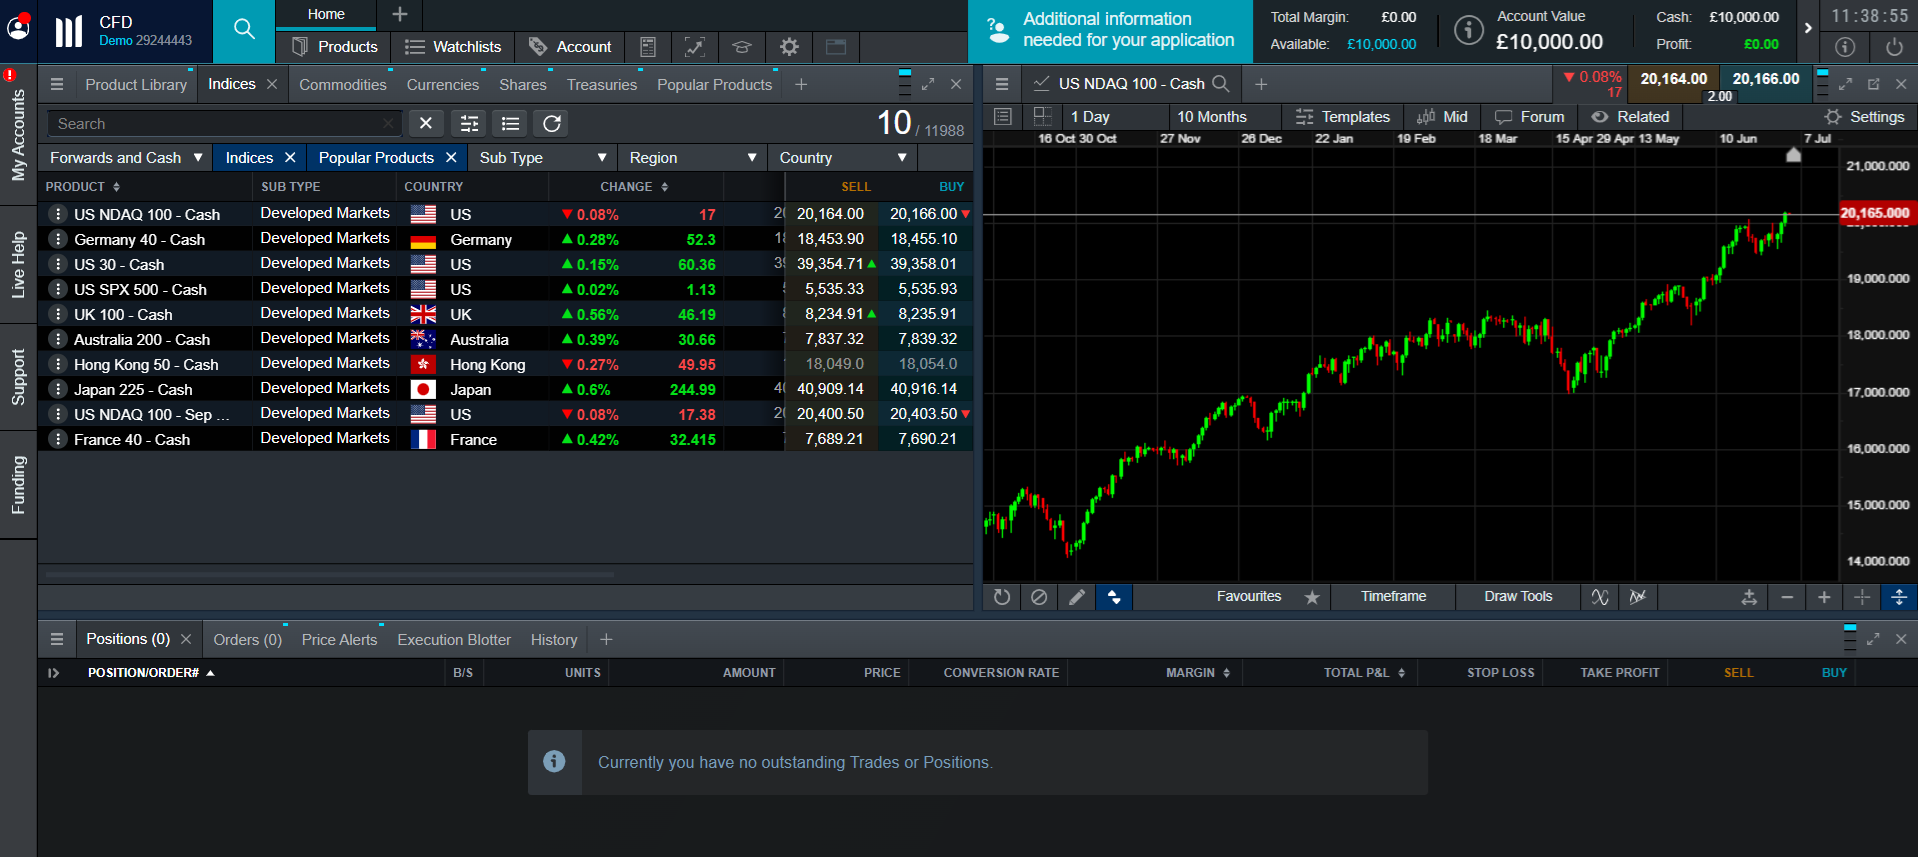
Task: Open the platform info icon under clock
Action: pyautogui.click(x=1845, y=47)
